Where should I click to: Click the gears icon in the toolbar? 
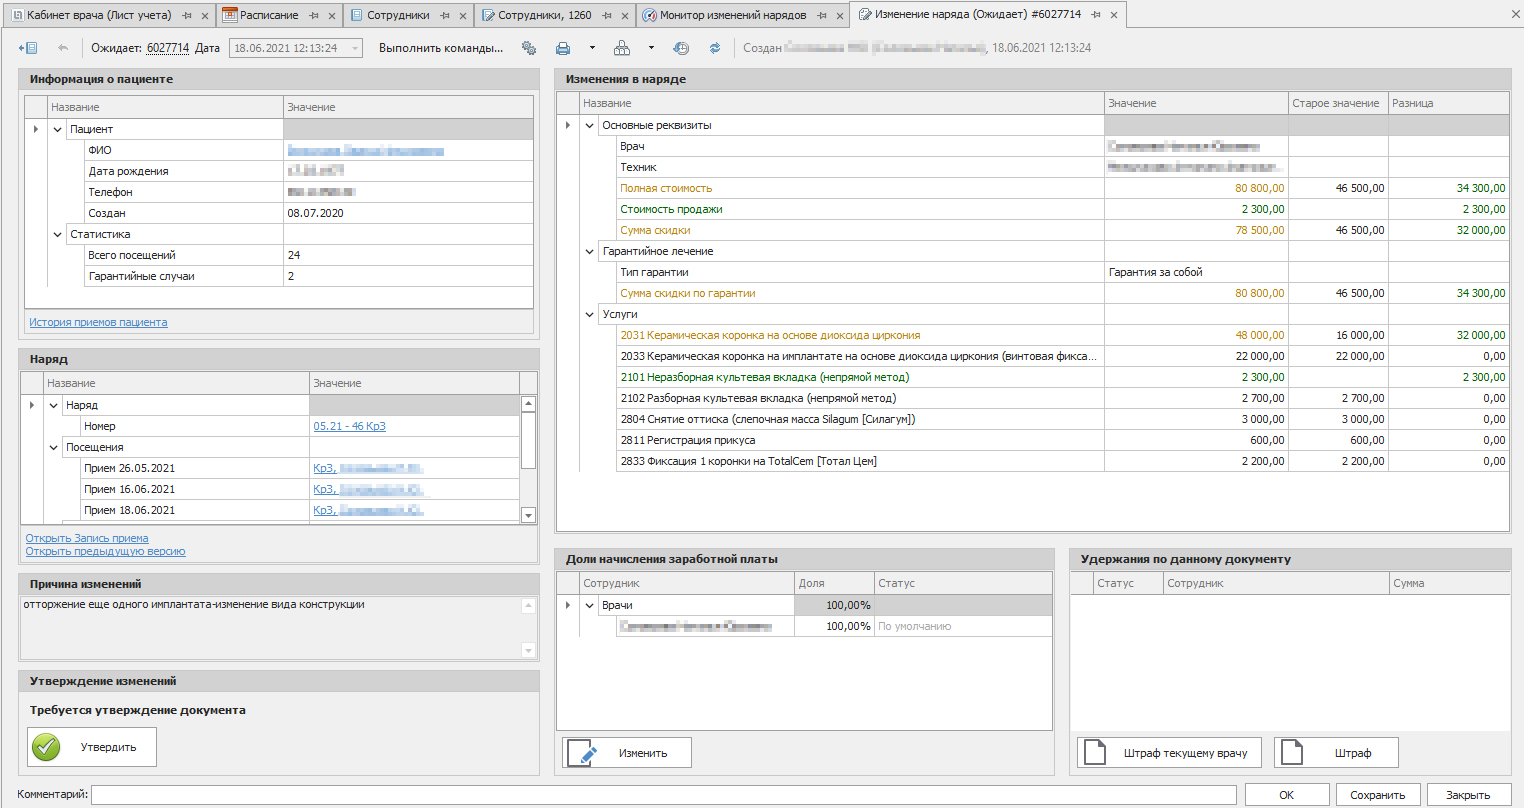click(529, 48)
